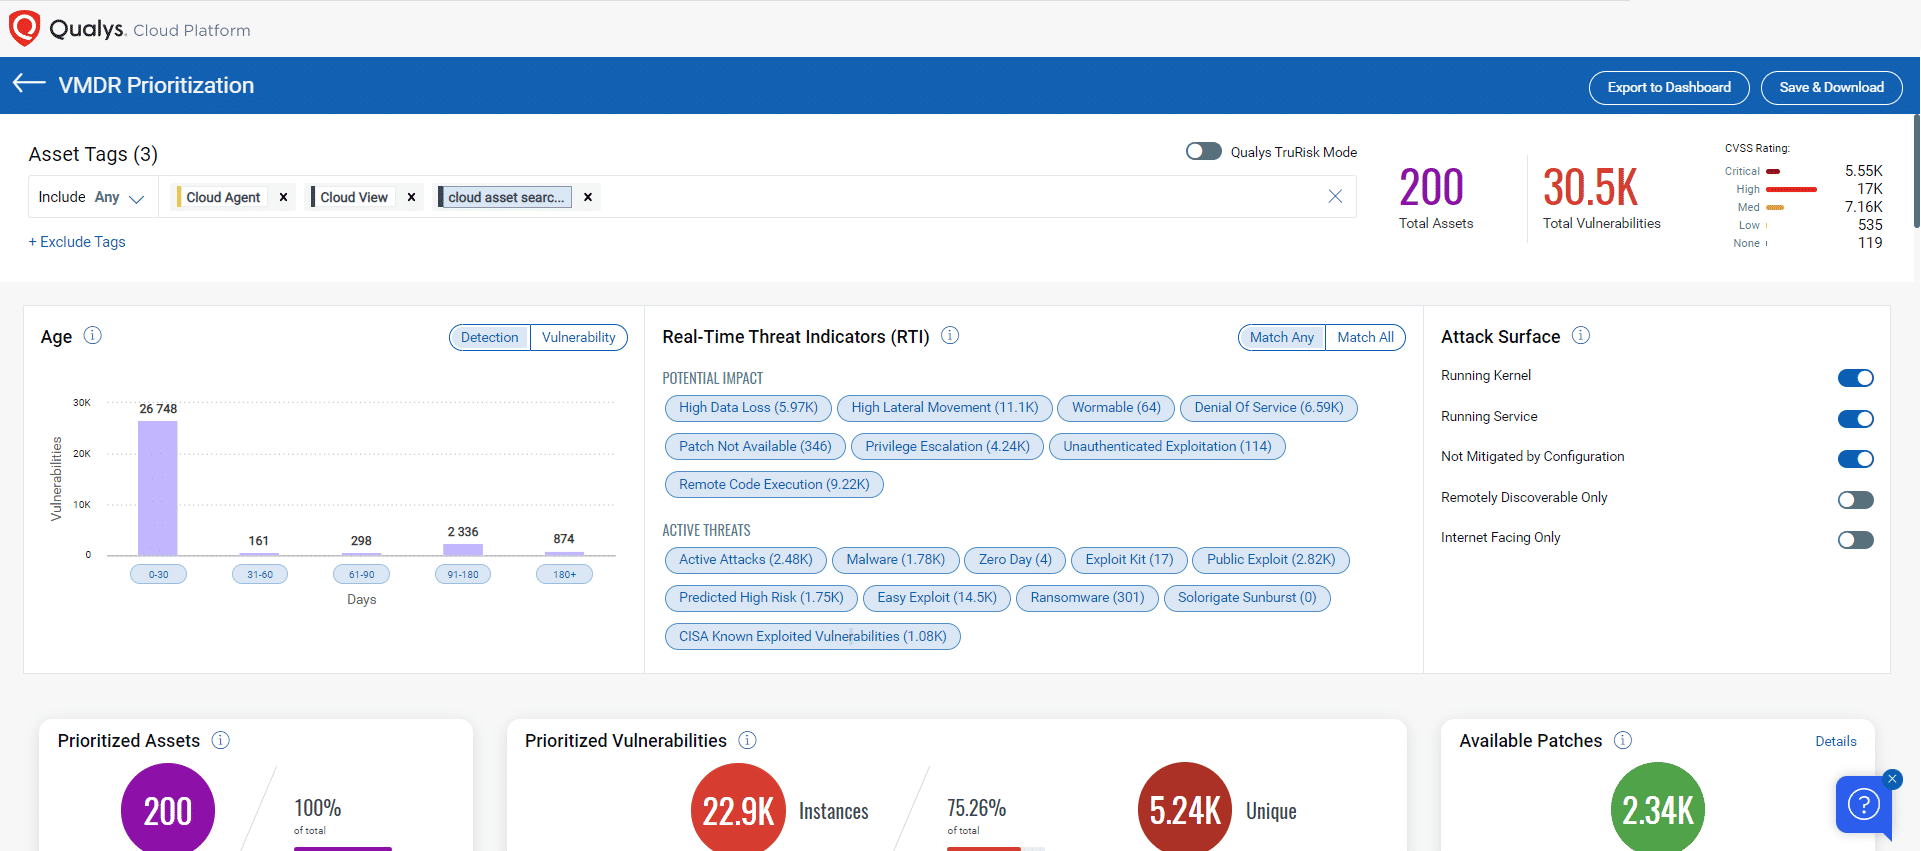The image size is (1921, 851).
Task: Filter by High Lateral Movement (11.1K)
Action: 945,408
